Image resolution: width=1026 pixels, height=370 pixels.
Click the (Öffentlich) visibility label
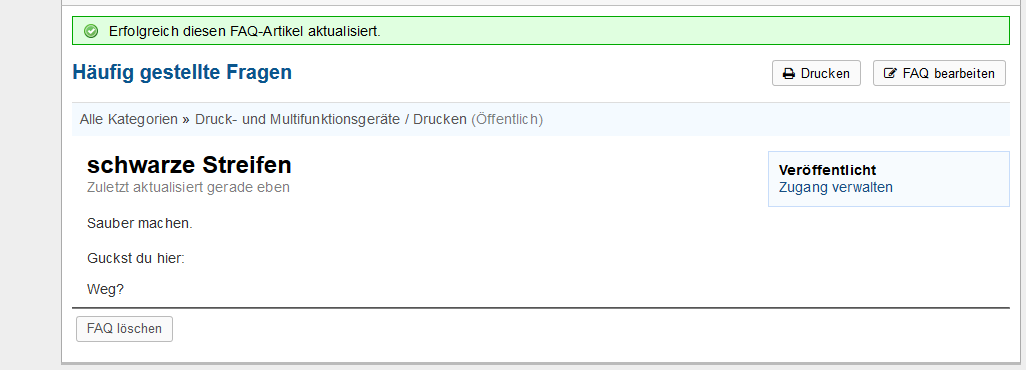pos(507,119)
